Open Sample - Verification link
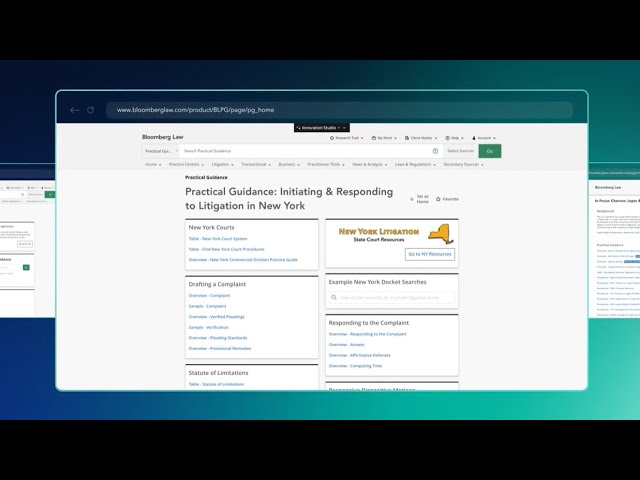640x480 pixels. (209, 327)
